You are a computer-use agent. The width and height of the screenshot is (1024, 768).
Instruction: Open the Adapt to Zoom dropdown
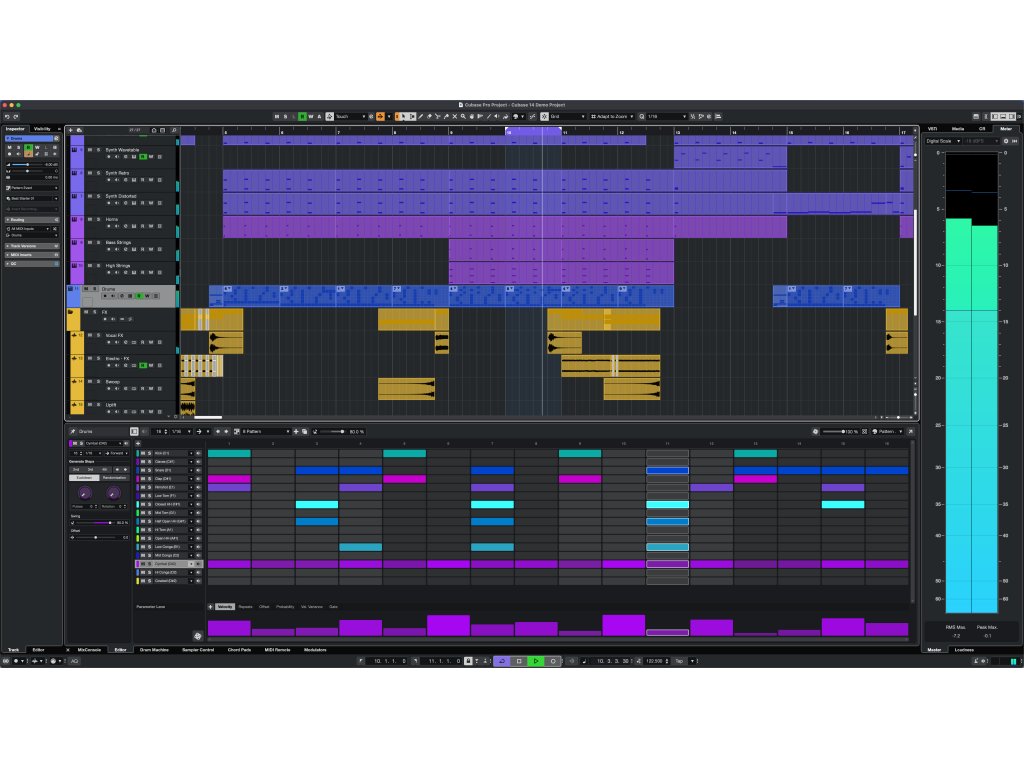(613, 116)
